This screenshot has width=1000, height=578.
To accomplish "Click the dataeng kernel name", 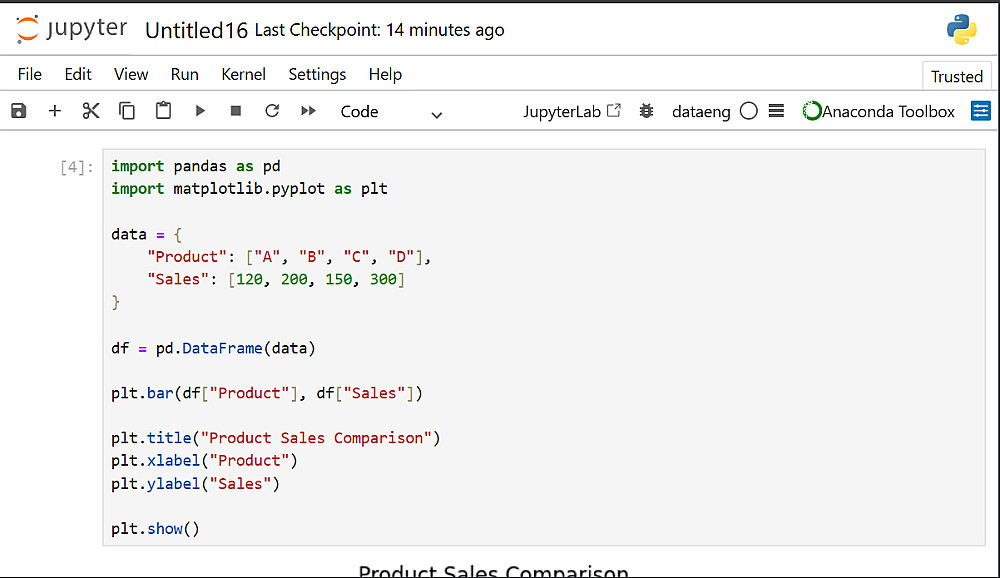I will tap(701, 112).
